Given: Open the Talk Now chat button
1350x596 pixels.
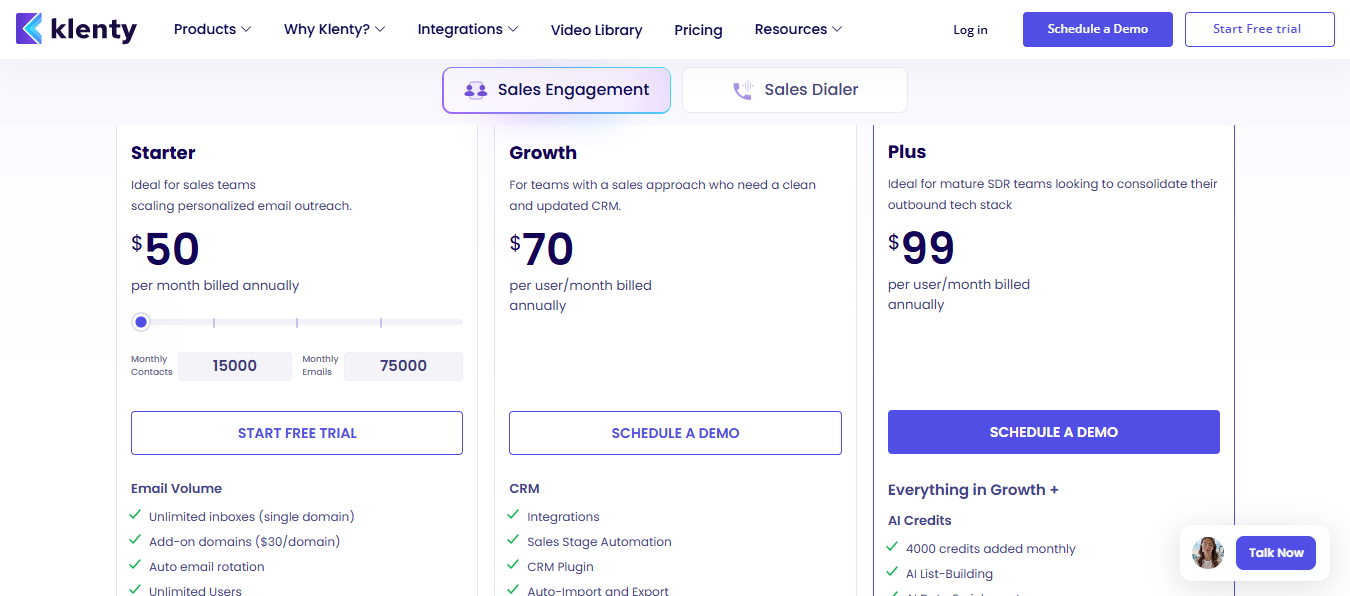Looking at the screenshot, I should (x=1276, y=553).
